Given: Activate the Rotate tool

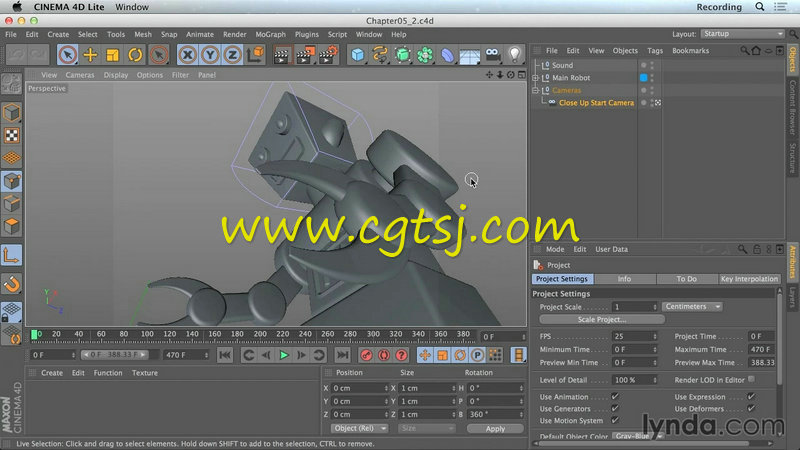Looking at the screenshot, I should tap(135, 55).
